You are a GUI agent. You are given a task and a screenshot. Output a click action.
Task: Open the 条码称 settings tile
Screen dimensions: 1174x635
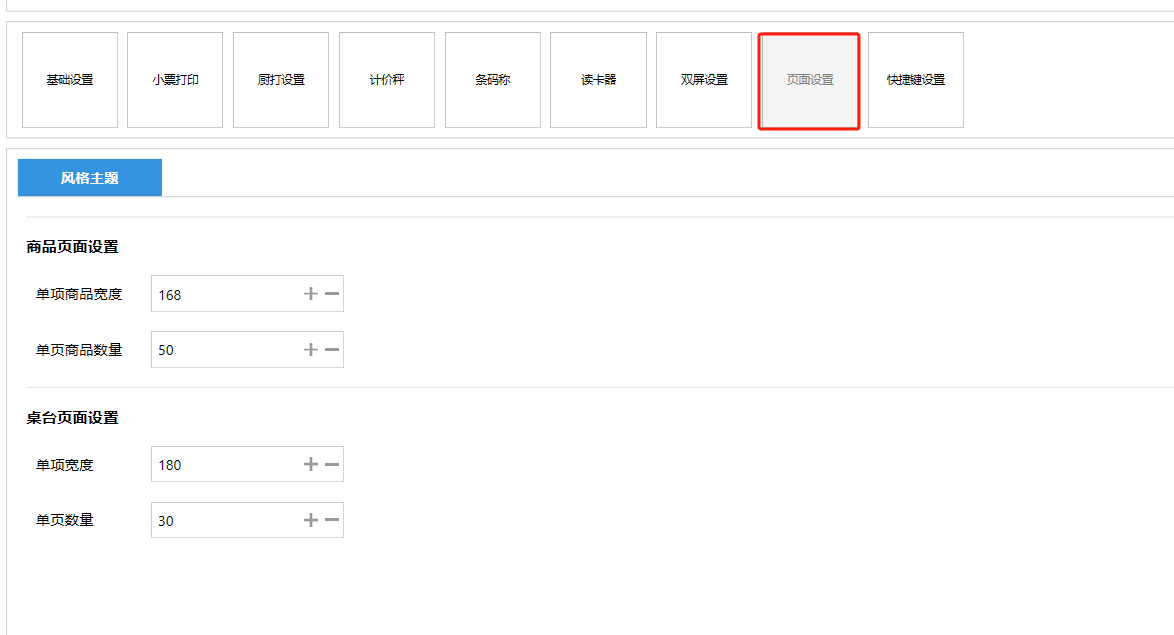coord(493,80)
